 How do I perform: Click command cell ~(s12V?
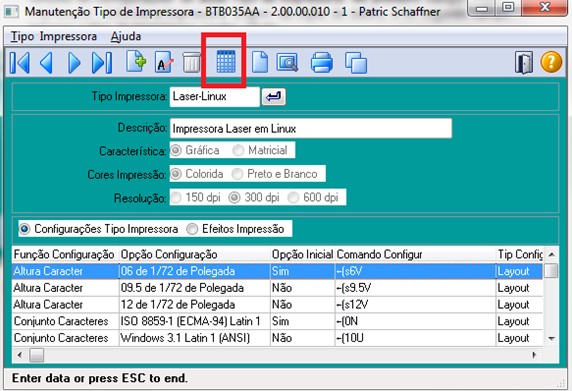(416, 305)
